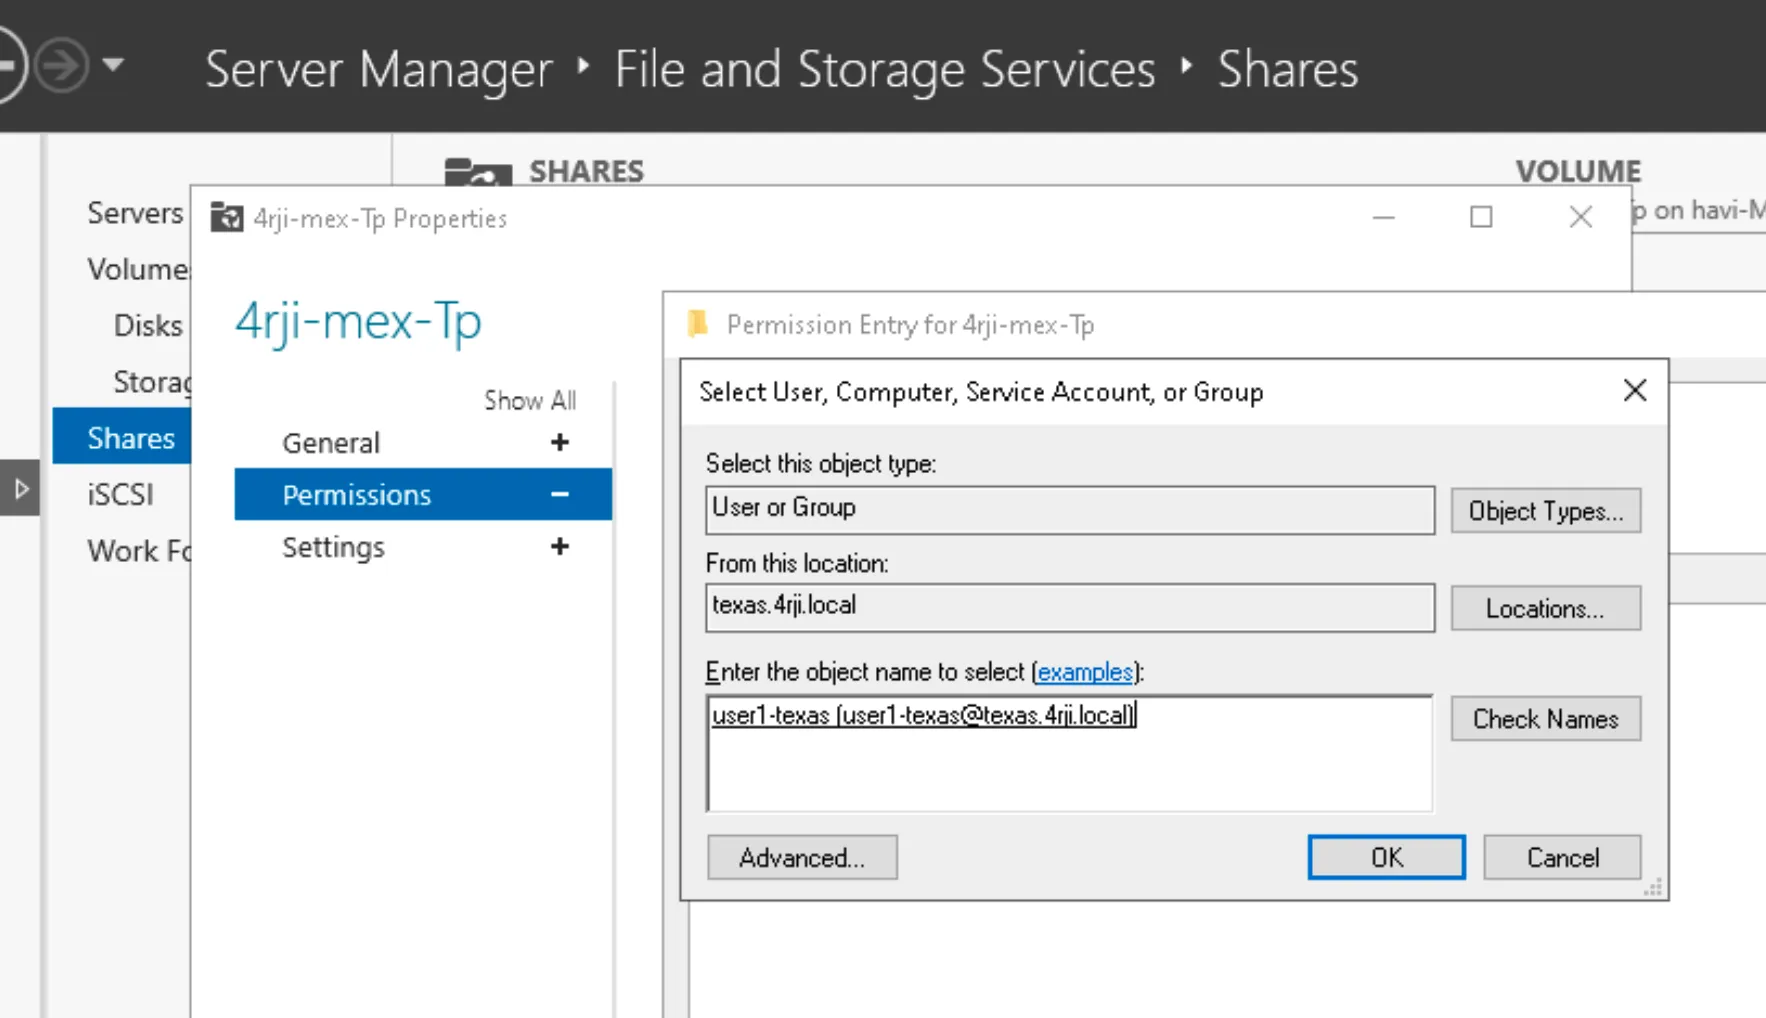
Task: Click the 4rji-mex-Tp Properties window icon
Action: pyautogui.click(x=227, y=218)
